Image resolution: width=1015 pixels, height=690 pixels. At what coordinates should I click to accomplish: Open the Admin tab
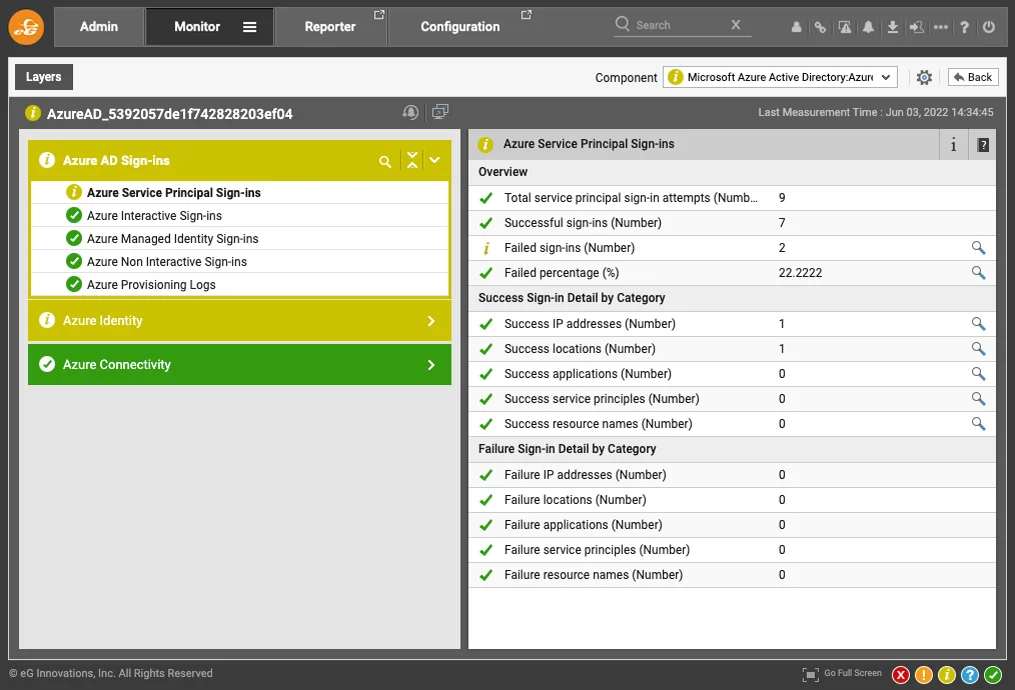click(x=99, y=27)
